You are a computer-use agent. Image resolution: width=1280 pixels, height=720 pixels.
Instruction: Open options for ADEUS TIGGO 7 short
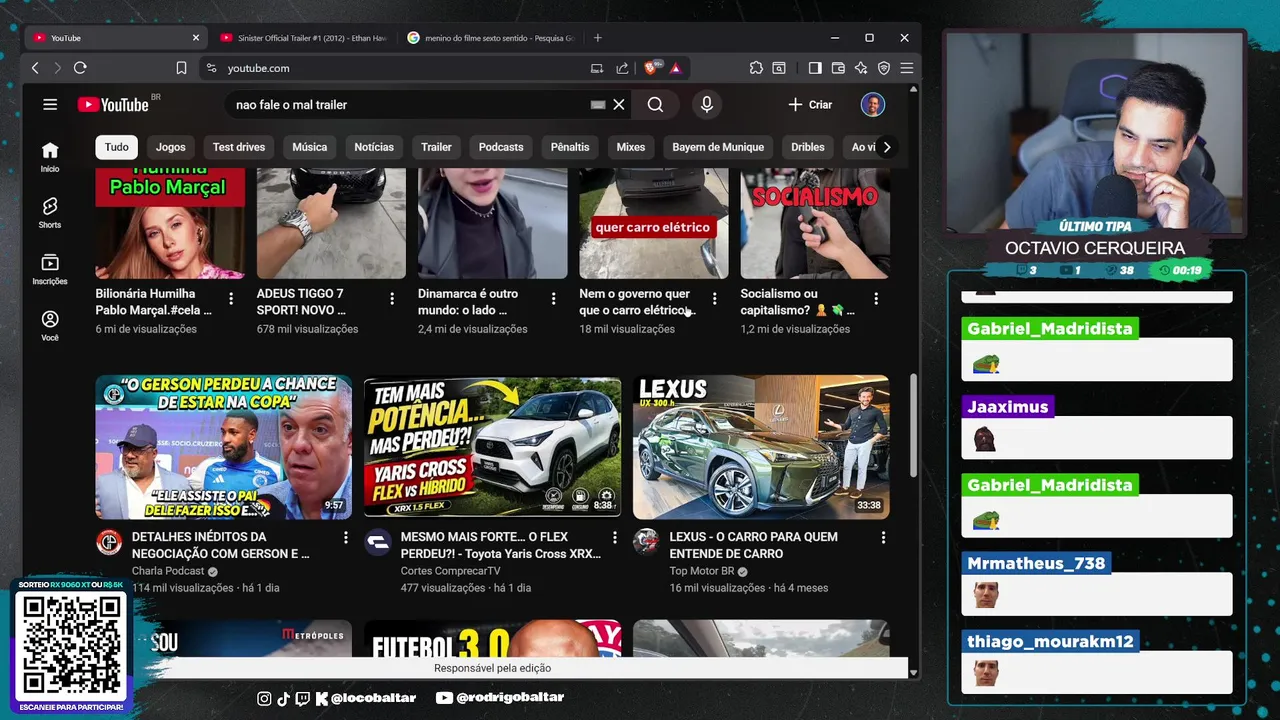coord(392,298)
